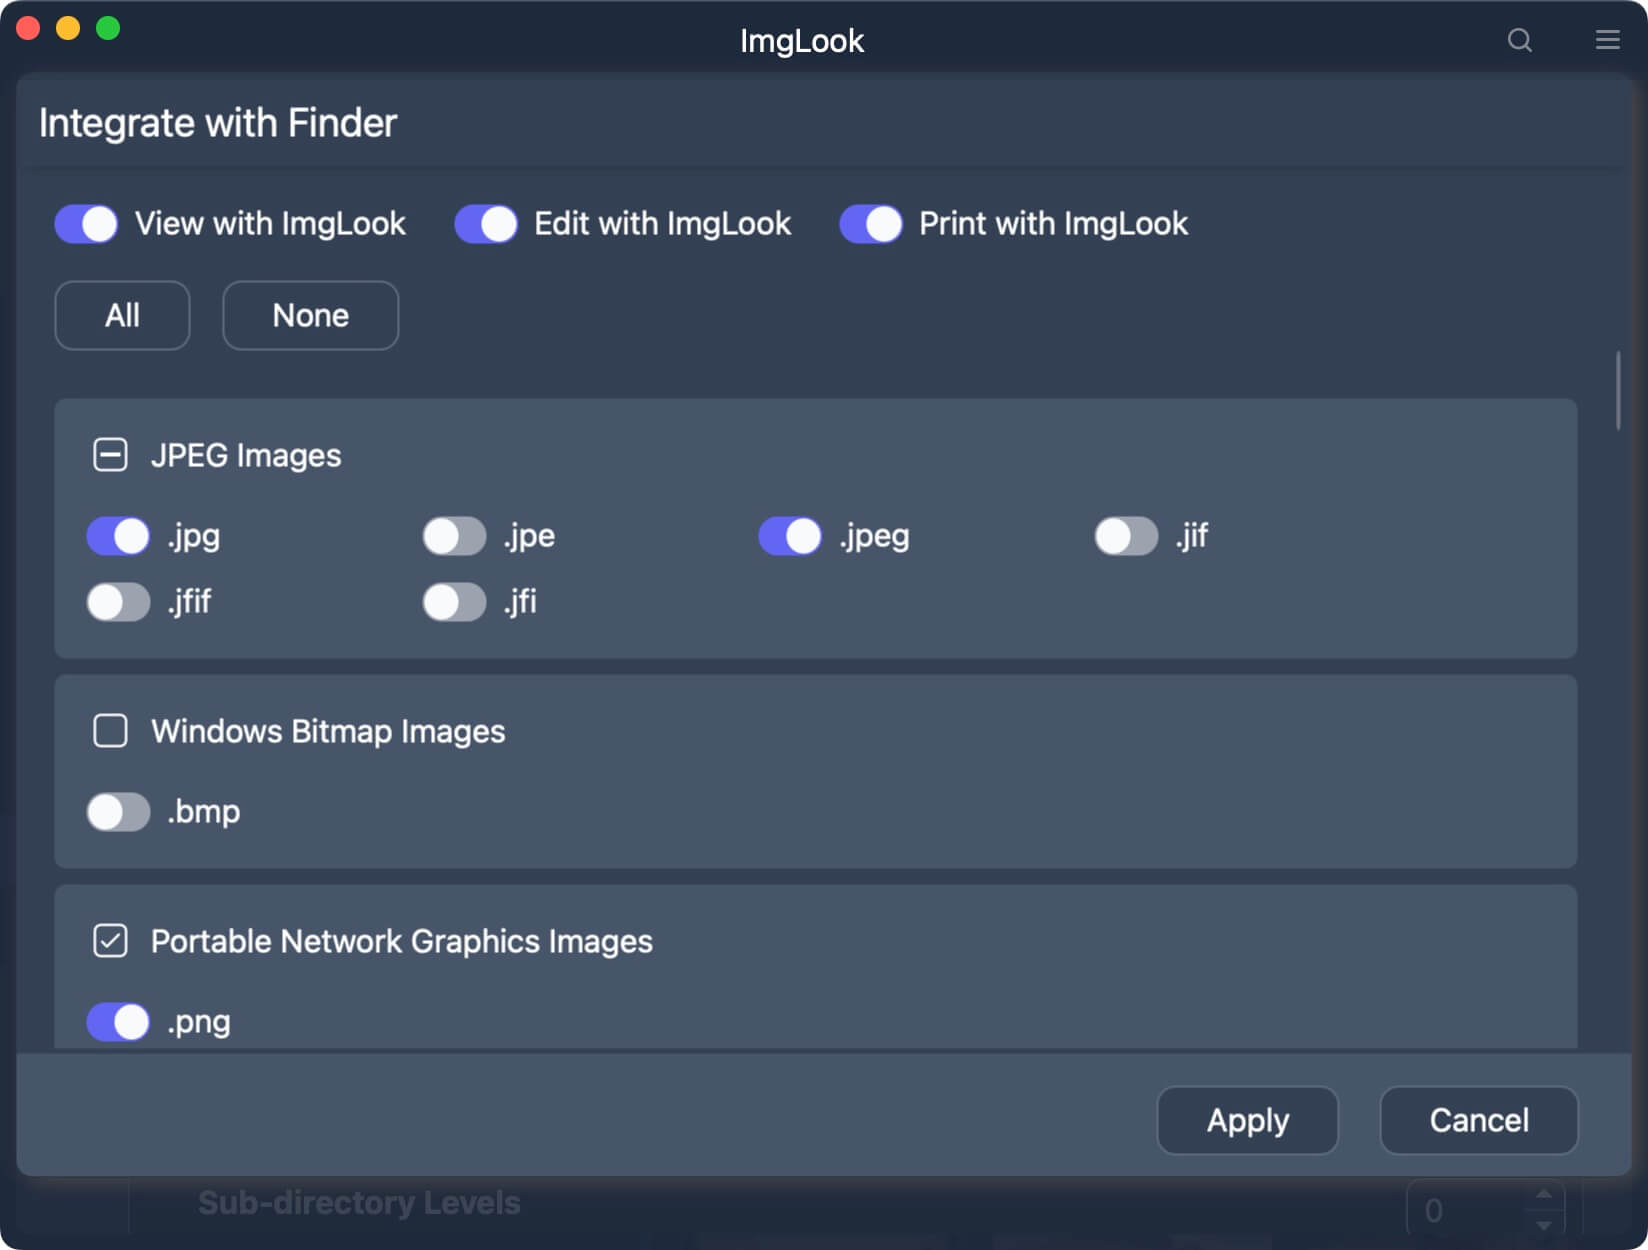The height and width of the screenshot is (1250, 1648).
Task: Apply the Finder integration settings
Action: tap(1247, 1120)
